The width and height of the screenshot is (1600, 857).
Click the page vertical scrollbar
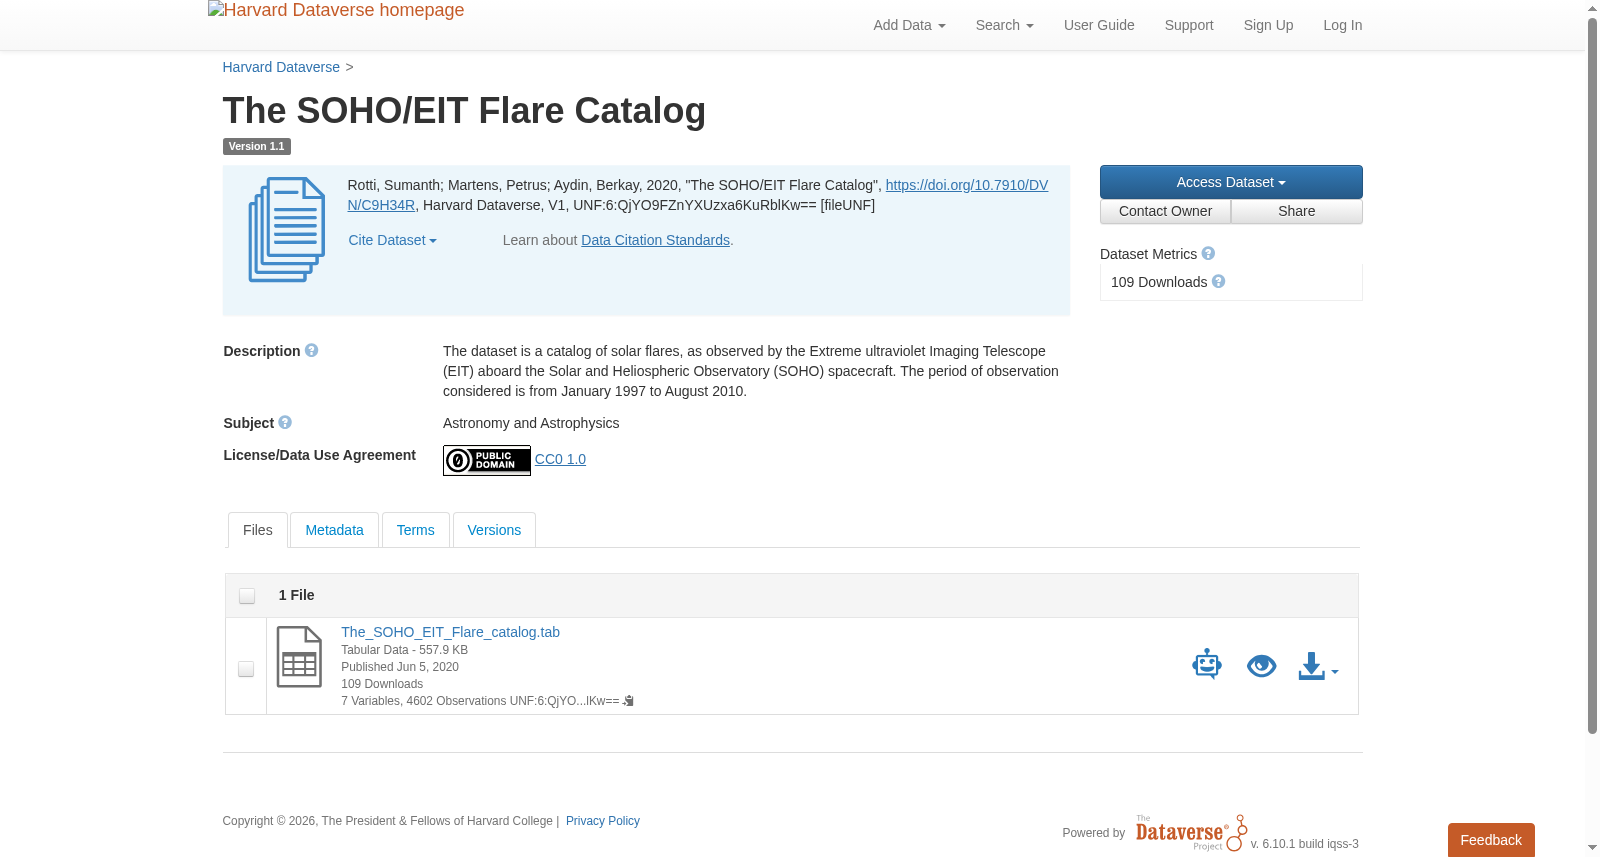(1592, 375)
